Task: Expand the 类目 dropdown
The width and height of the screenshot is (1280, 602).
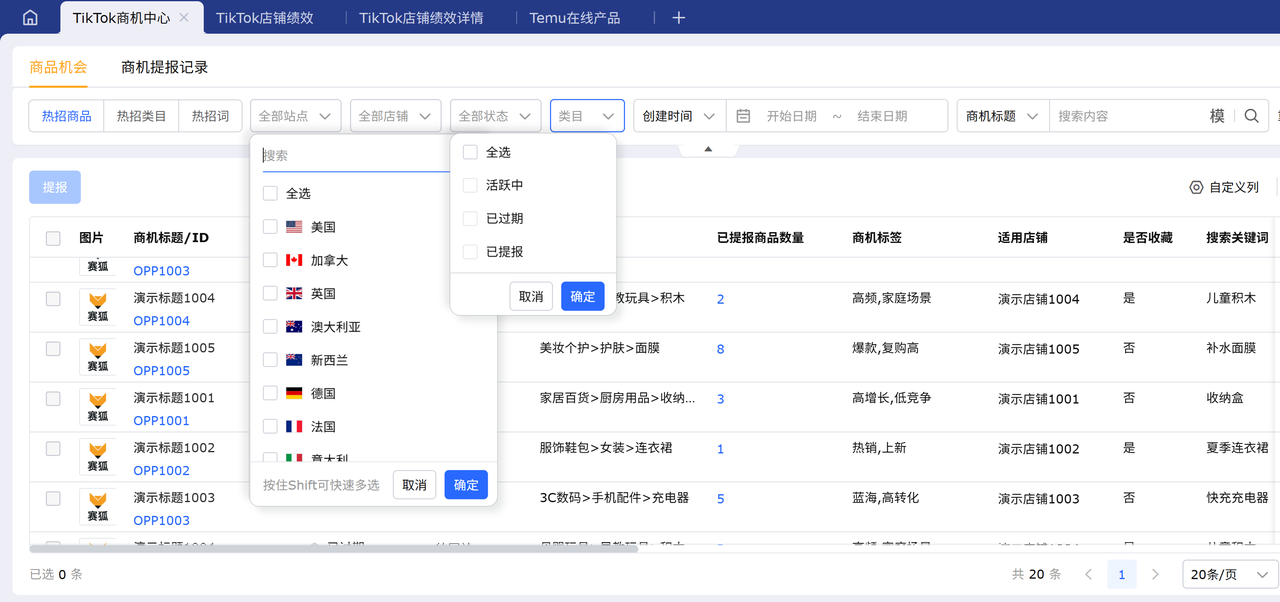Action: click(587, 116)
